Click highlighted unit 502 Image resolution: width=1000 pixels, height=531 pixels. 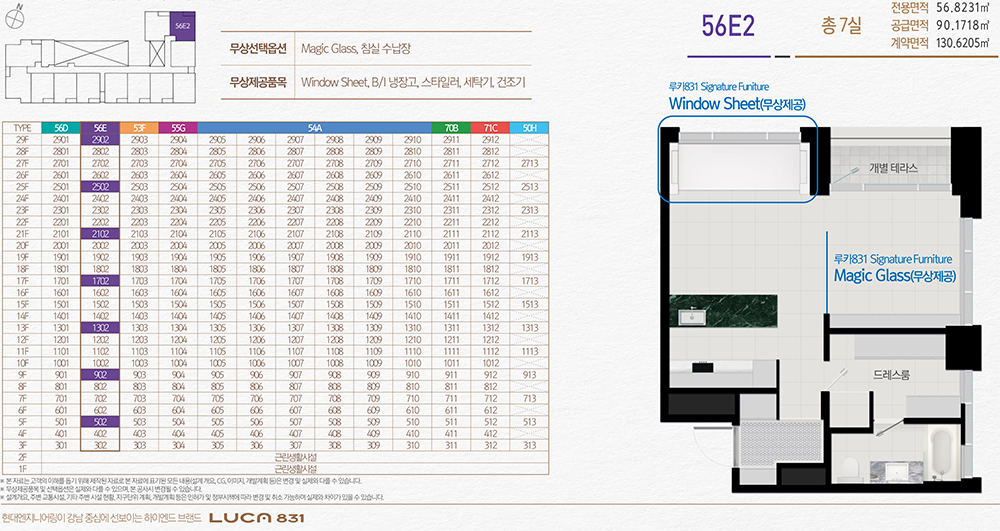[x=100, y=422]
